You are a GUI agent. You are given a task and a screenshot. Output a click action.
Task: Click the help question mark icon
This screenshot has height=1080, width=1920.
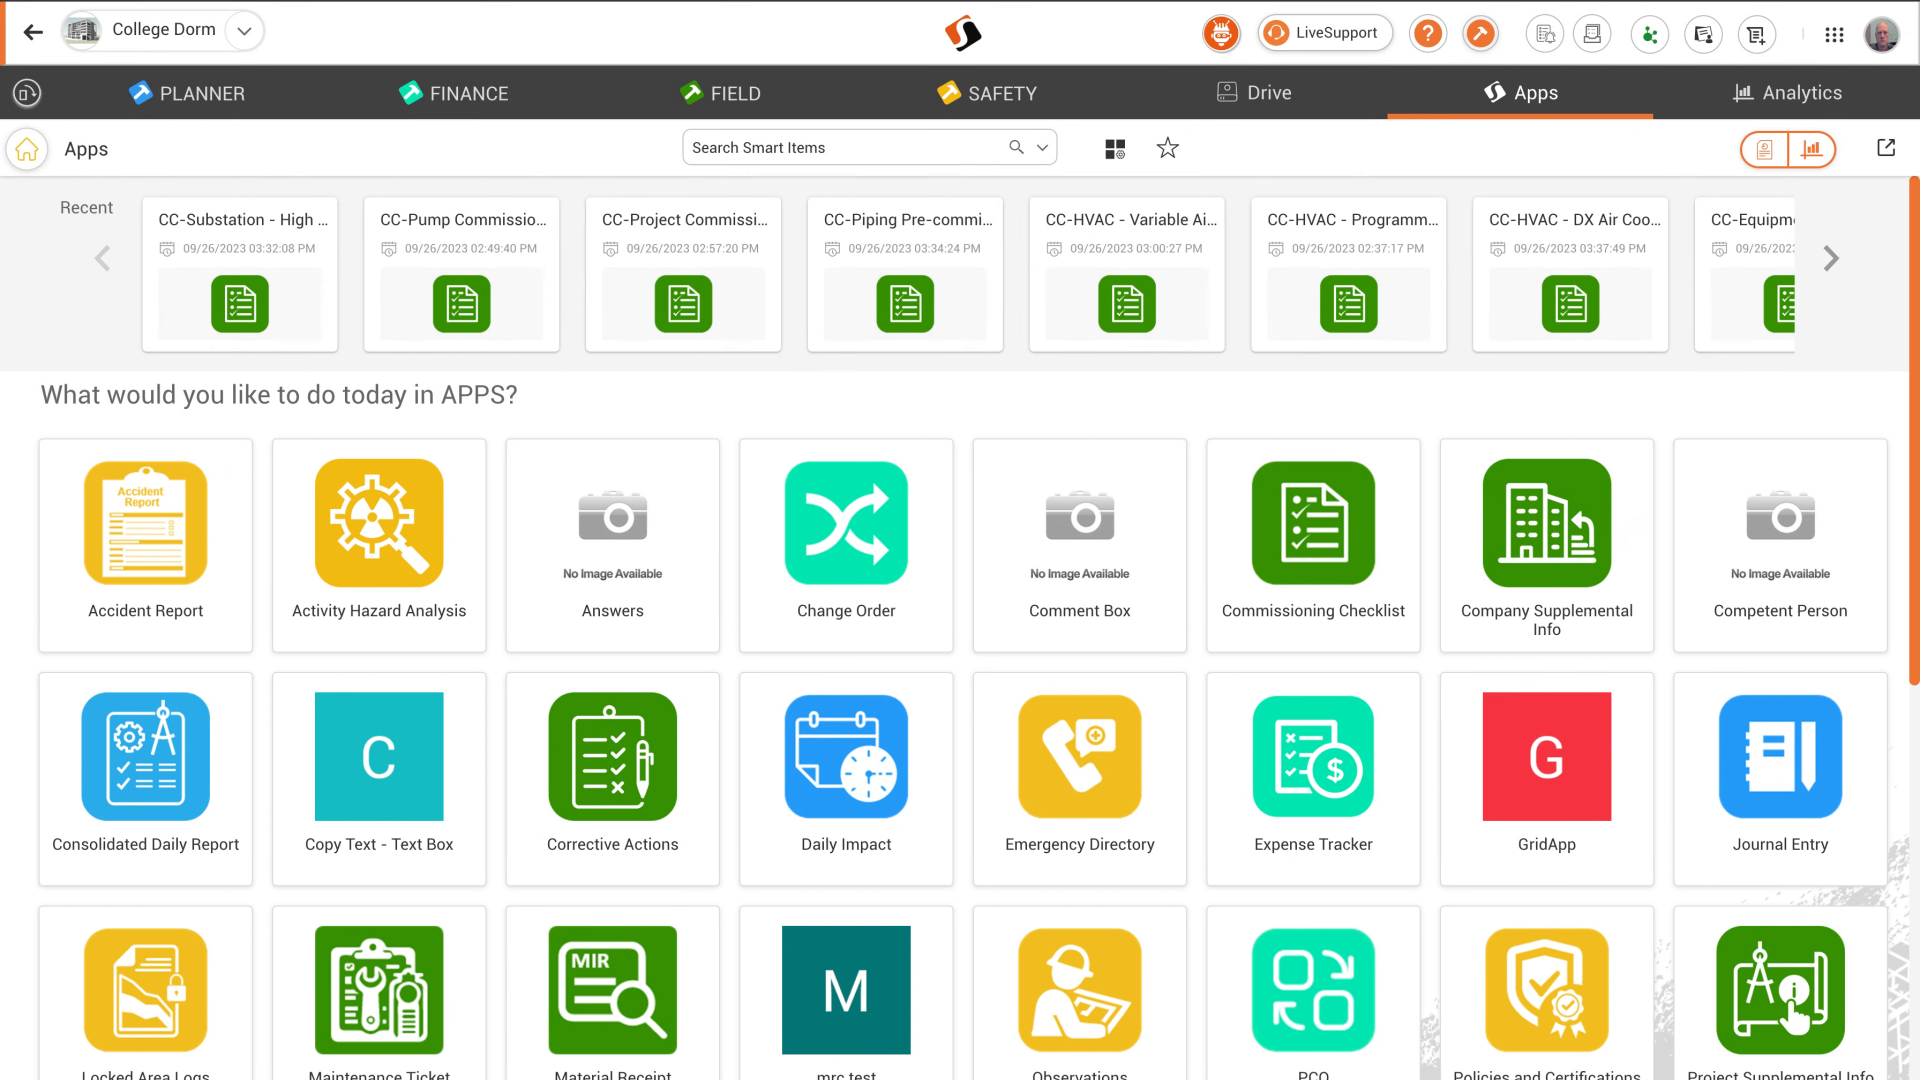[x=1427, y=34]
